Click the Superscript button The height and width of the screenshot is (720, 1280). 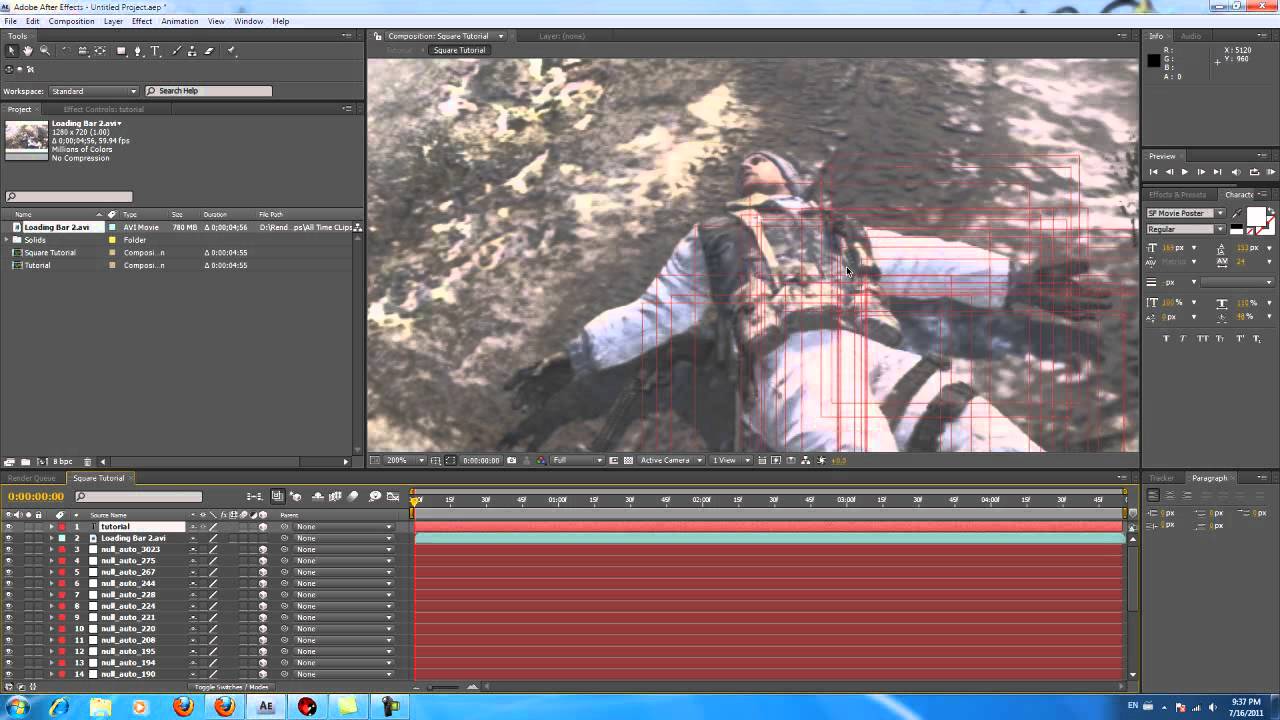click(1241, 339)
